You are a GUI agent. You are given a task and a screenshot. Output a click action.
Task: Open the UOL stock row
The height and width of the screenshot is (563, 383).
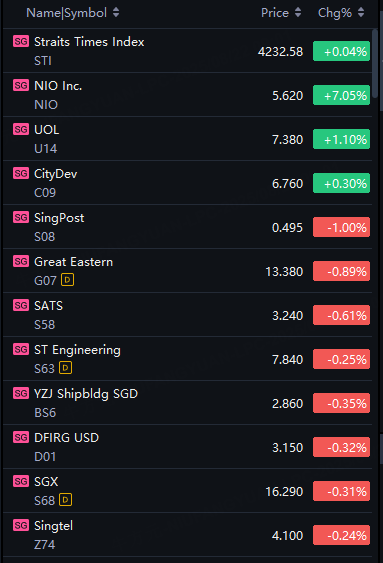[187, 139]
